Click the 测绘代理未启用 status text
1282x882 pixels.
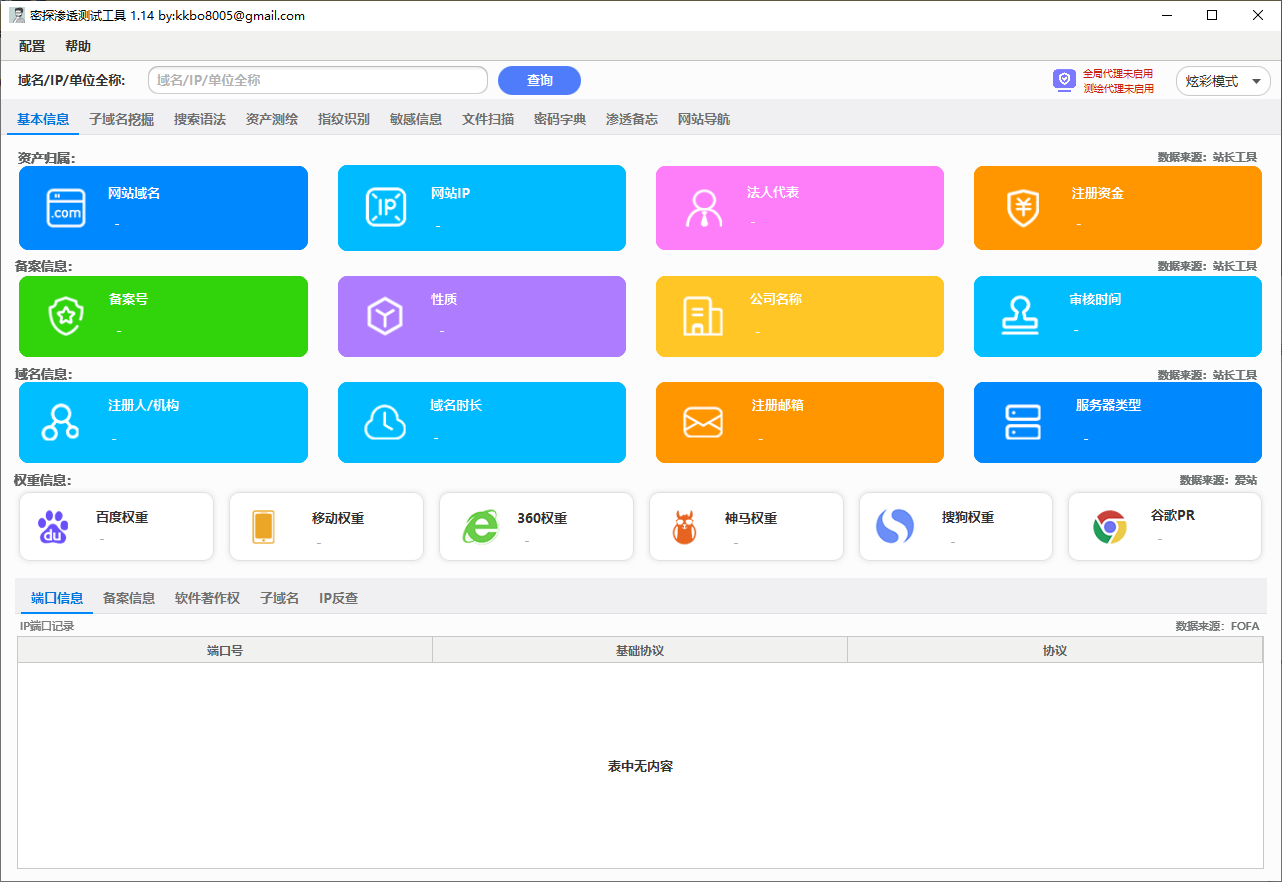(x=1118, y=88)
